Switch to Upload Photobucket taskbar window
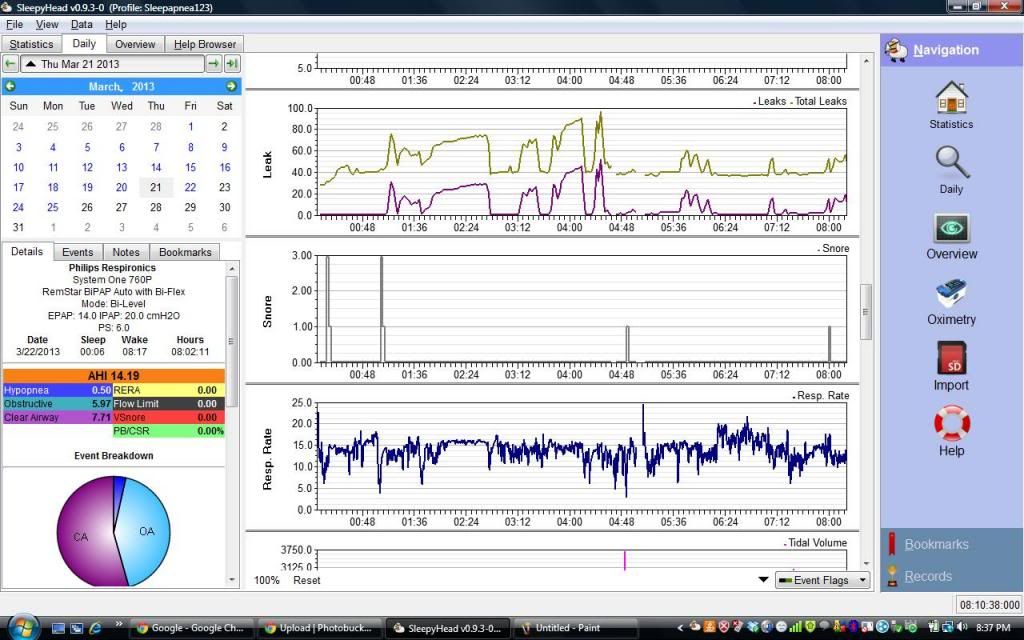 tap(319, 628)
